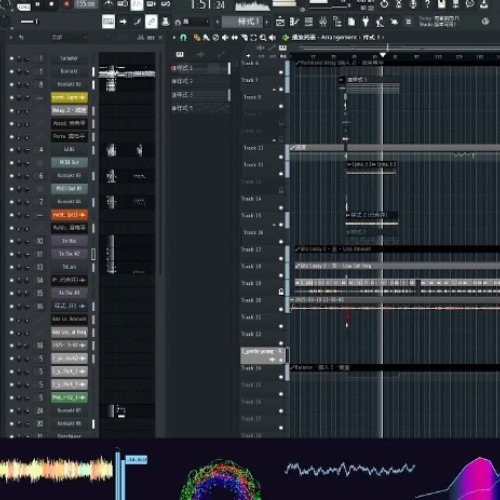Image resolution: width=500 pixels, height=500 pixels.
Task: Click the green channel button in rack
Action: (69, 397)
